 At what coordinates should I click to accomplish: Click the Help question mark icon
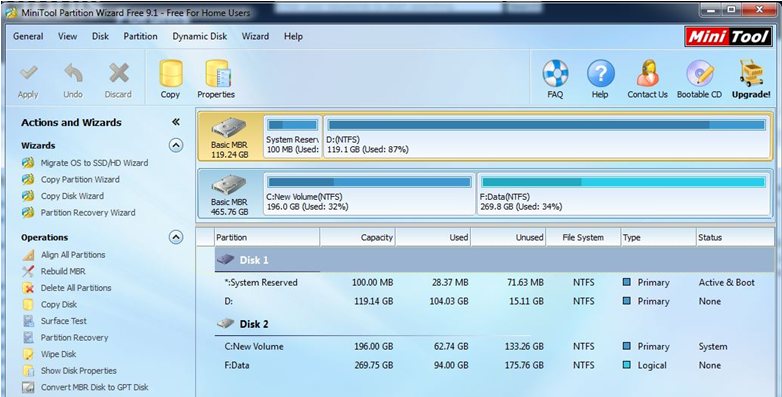point(600,73)
